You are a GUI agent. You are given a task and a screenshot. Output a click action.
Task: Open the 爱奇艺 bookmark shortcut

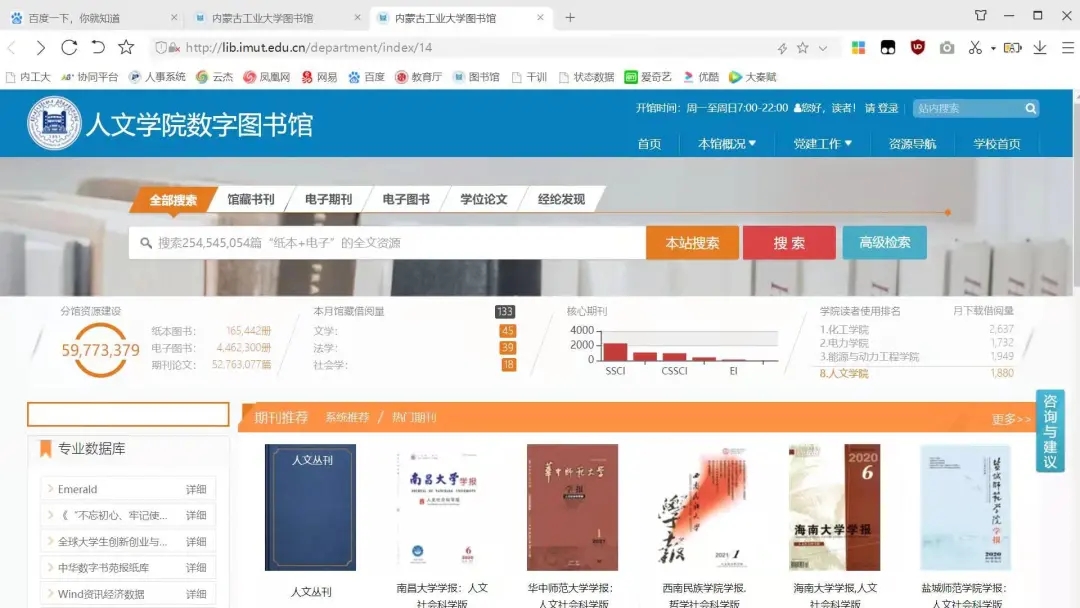(648, 77)
